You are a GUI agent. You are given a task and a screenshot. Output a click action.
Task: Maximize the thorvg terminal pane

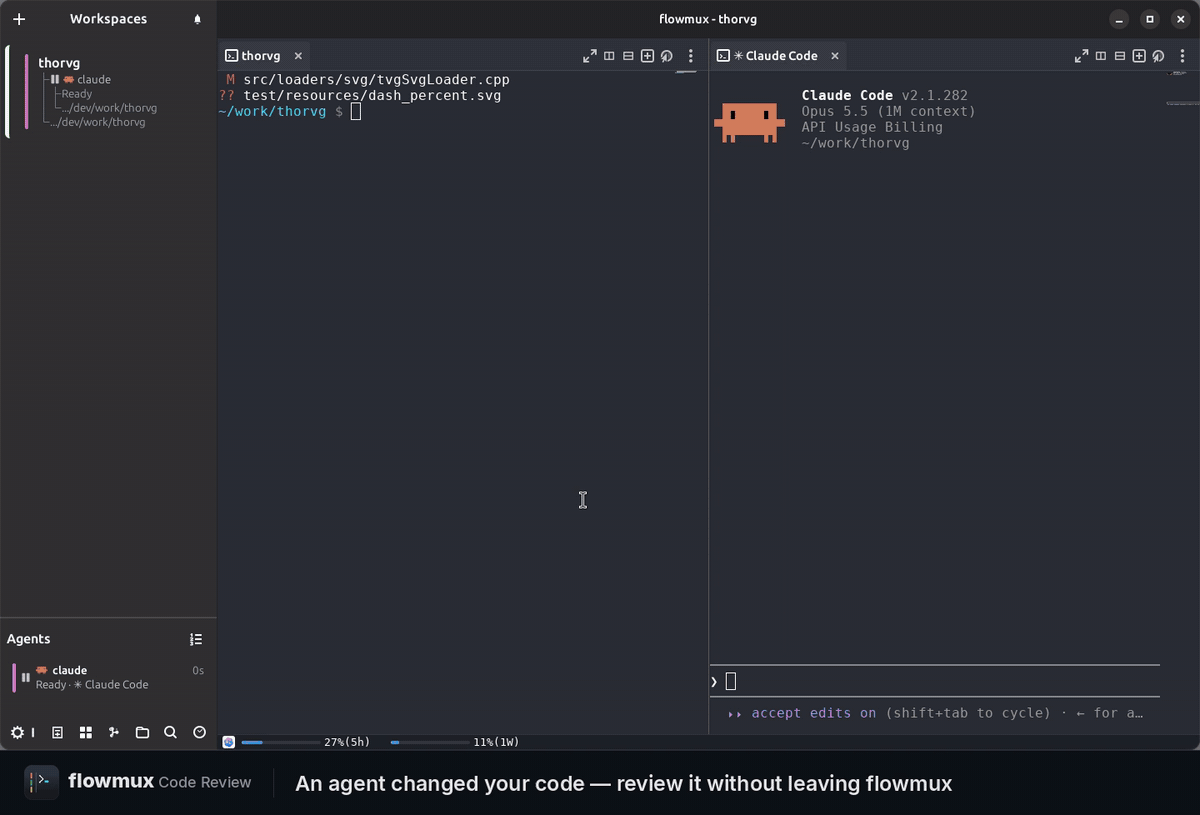(x=590, y=56)
